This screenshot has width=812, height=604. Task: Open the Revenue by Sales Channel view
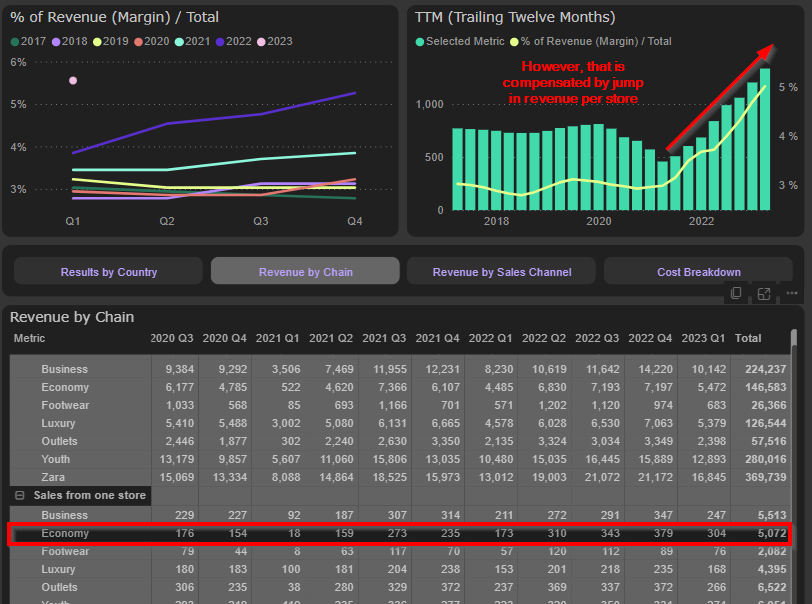point(502,272)
